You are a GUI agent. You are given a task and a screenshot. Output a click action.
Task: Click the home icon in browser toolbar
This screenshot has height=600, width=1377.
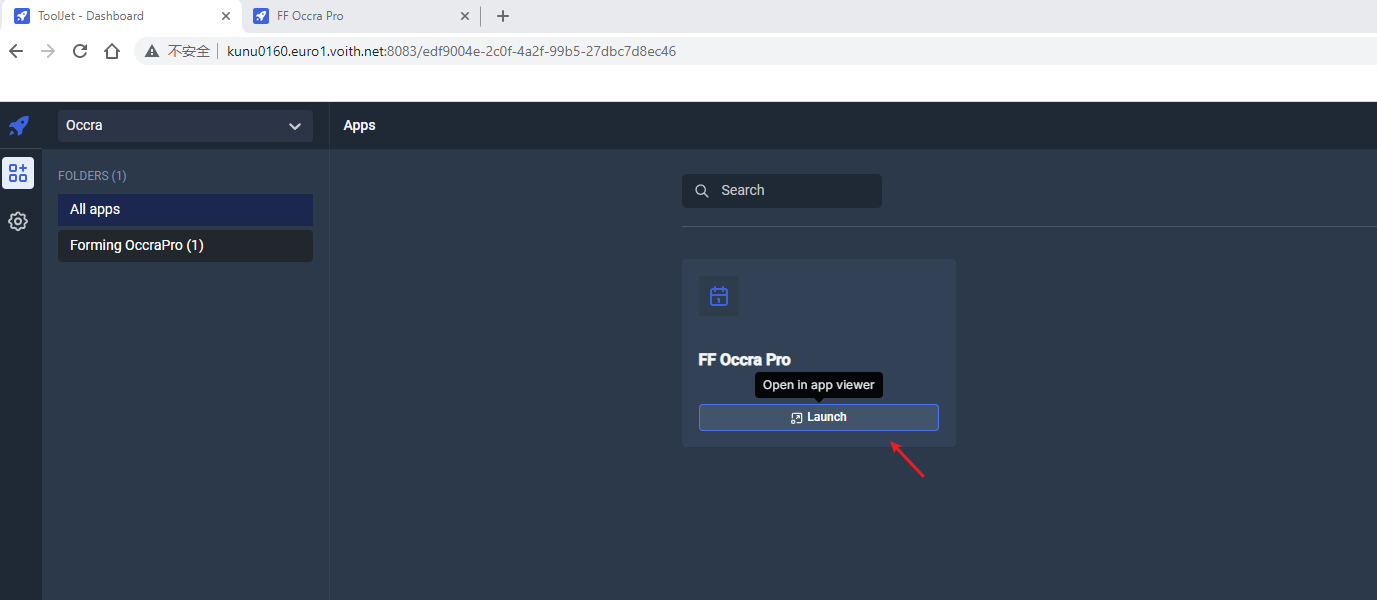[111, 50]
